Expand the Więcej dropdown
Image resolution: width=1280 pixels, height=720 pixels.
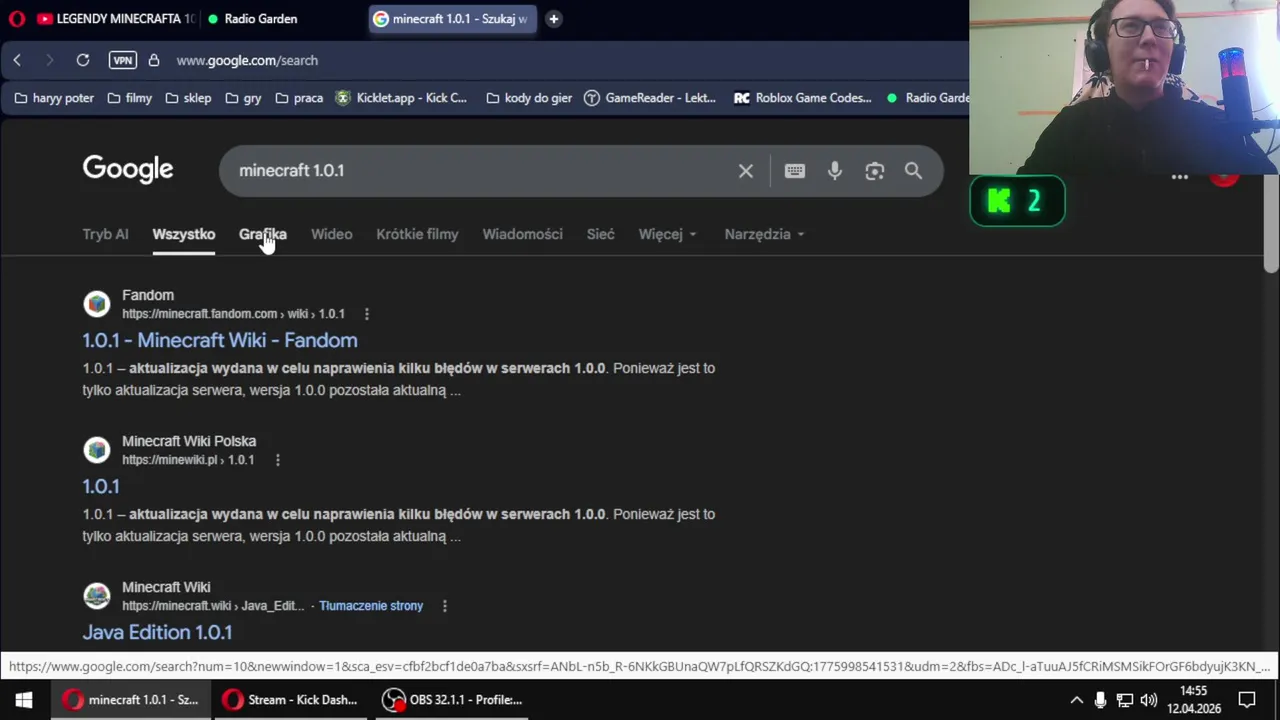(667, 234)
